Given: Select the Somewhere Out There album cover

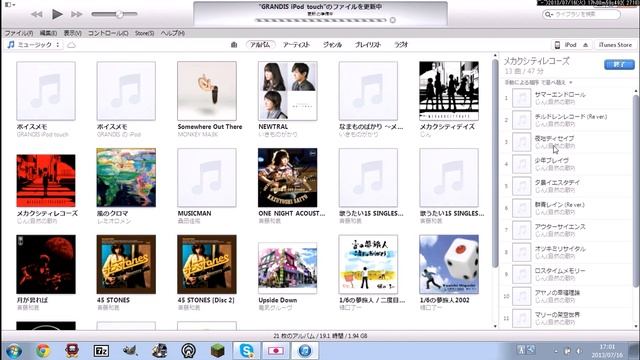Looking at the screenshot, I should (207, 91).
